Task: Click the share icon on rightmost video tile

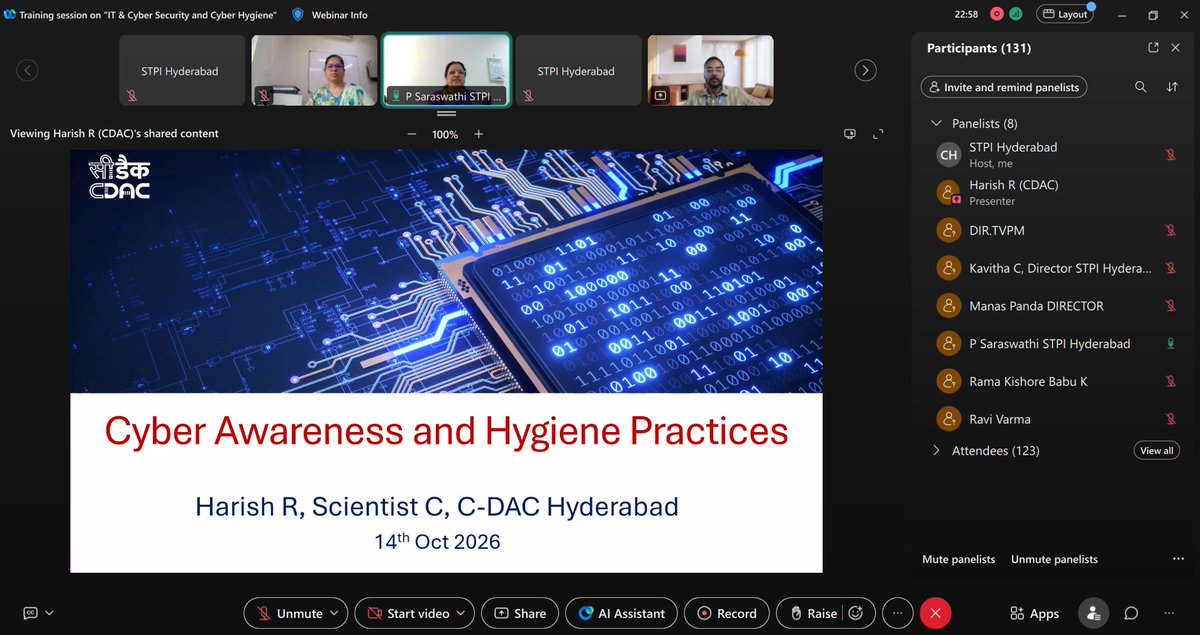Action: point(660,96)
